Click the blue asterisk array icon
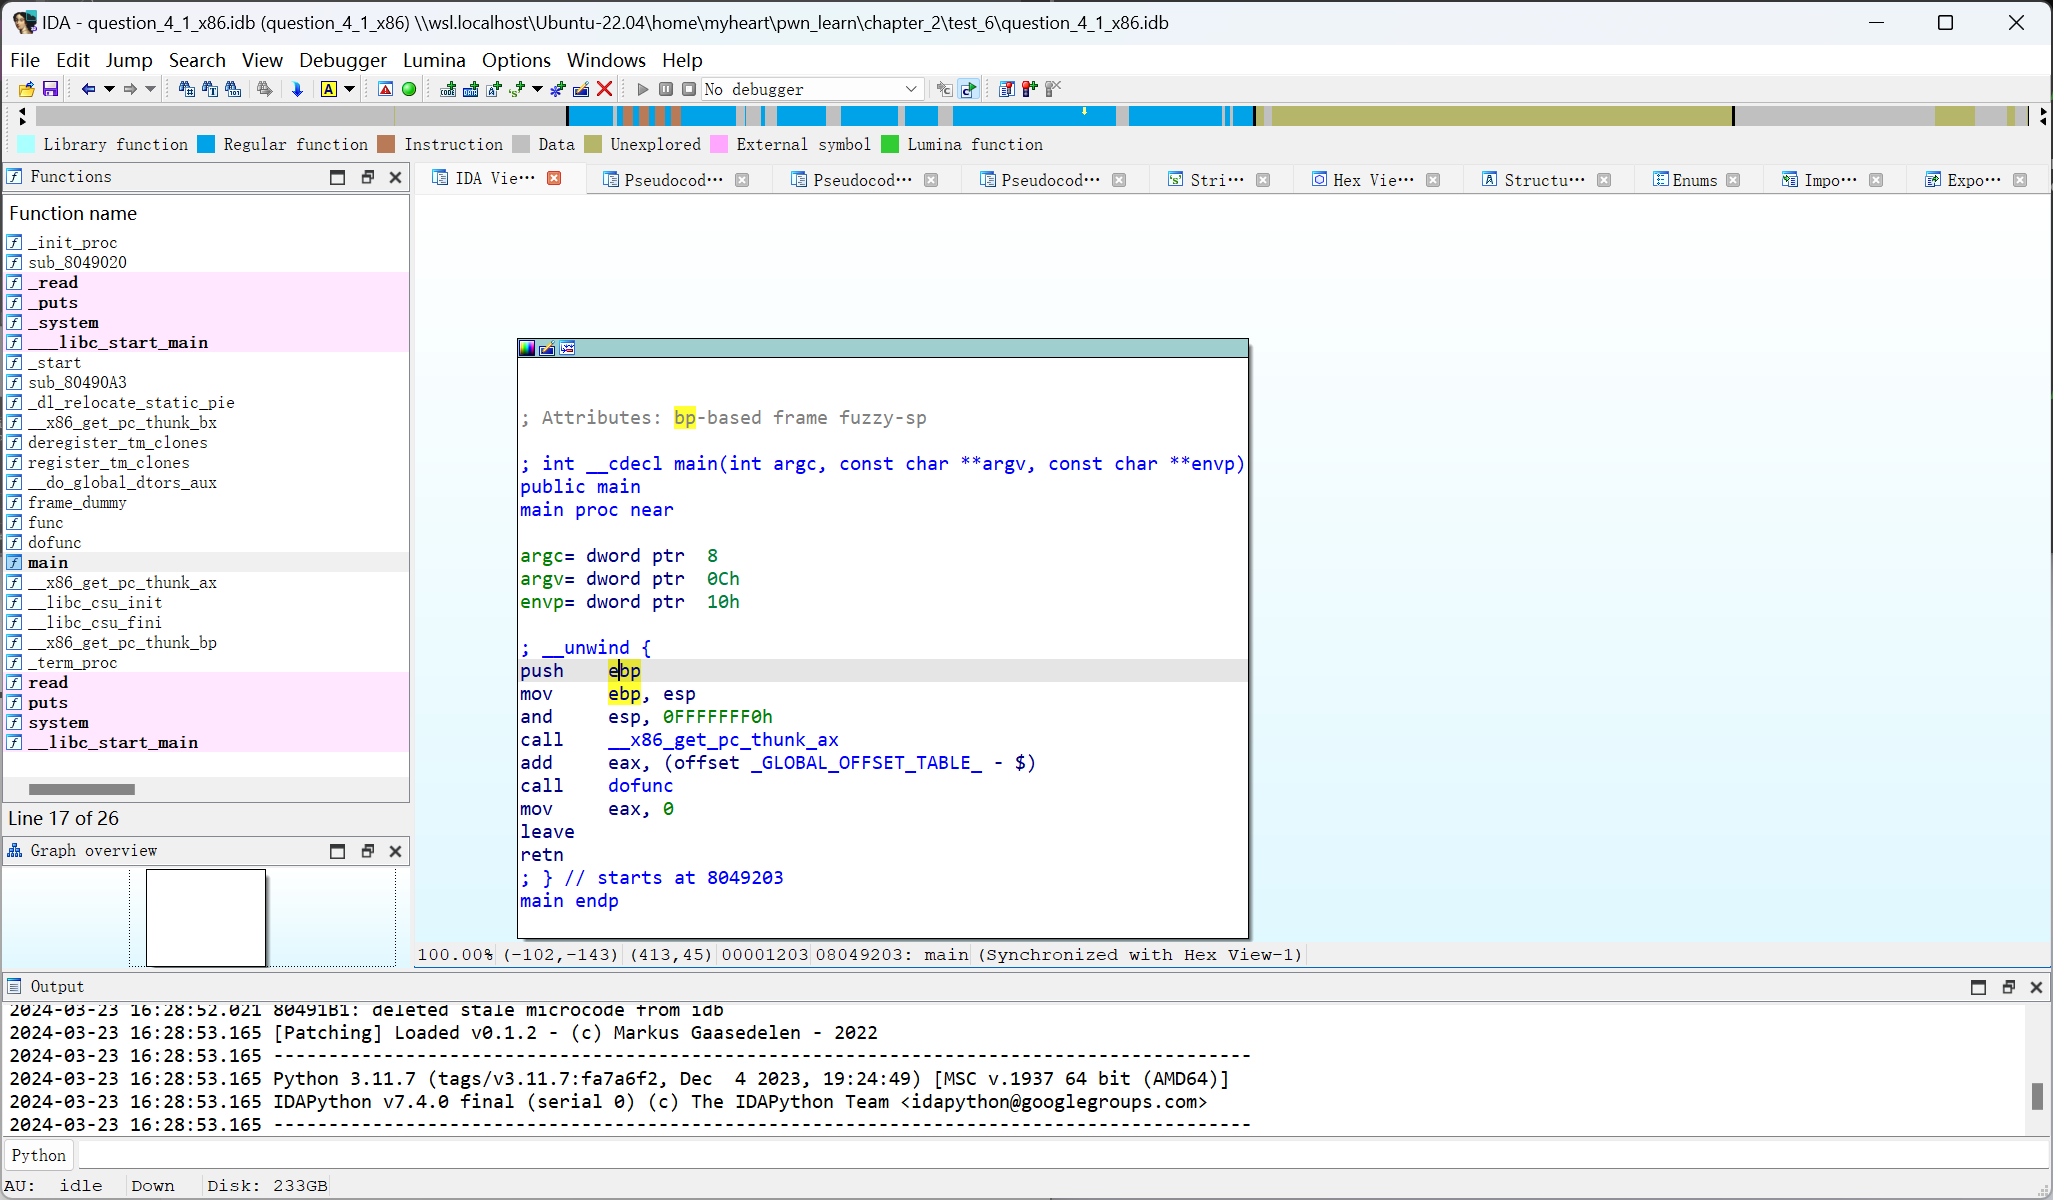The width and height of the screenshot is (2053, 1200). 558,89
